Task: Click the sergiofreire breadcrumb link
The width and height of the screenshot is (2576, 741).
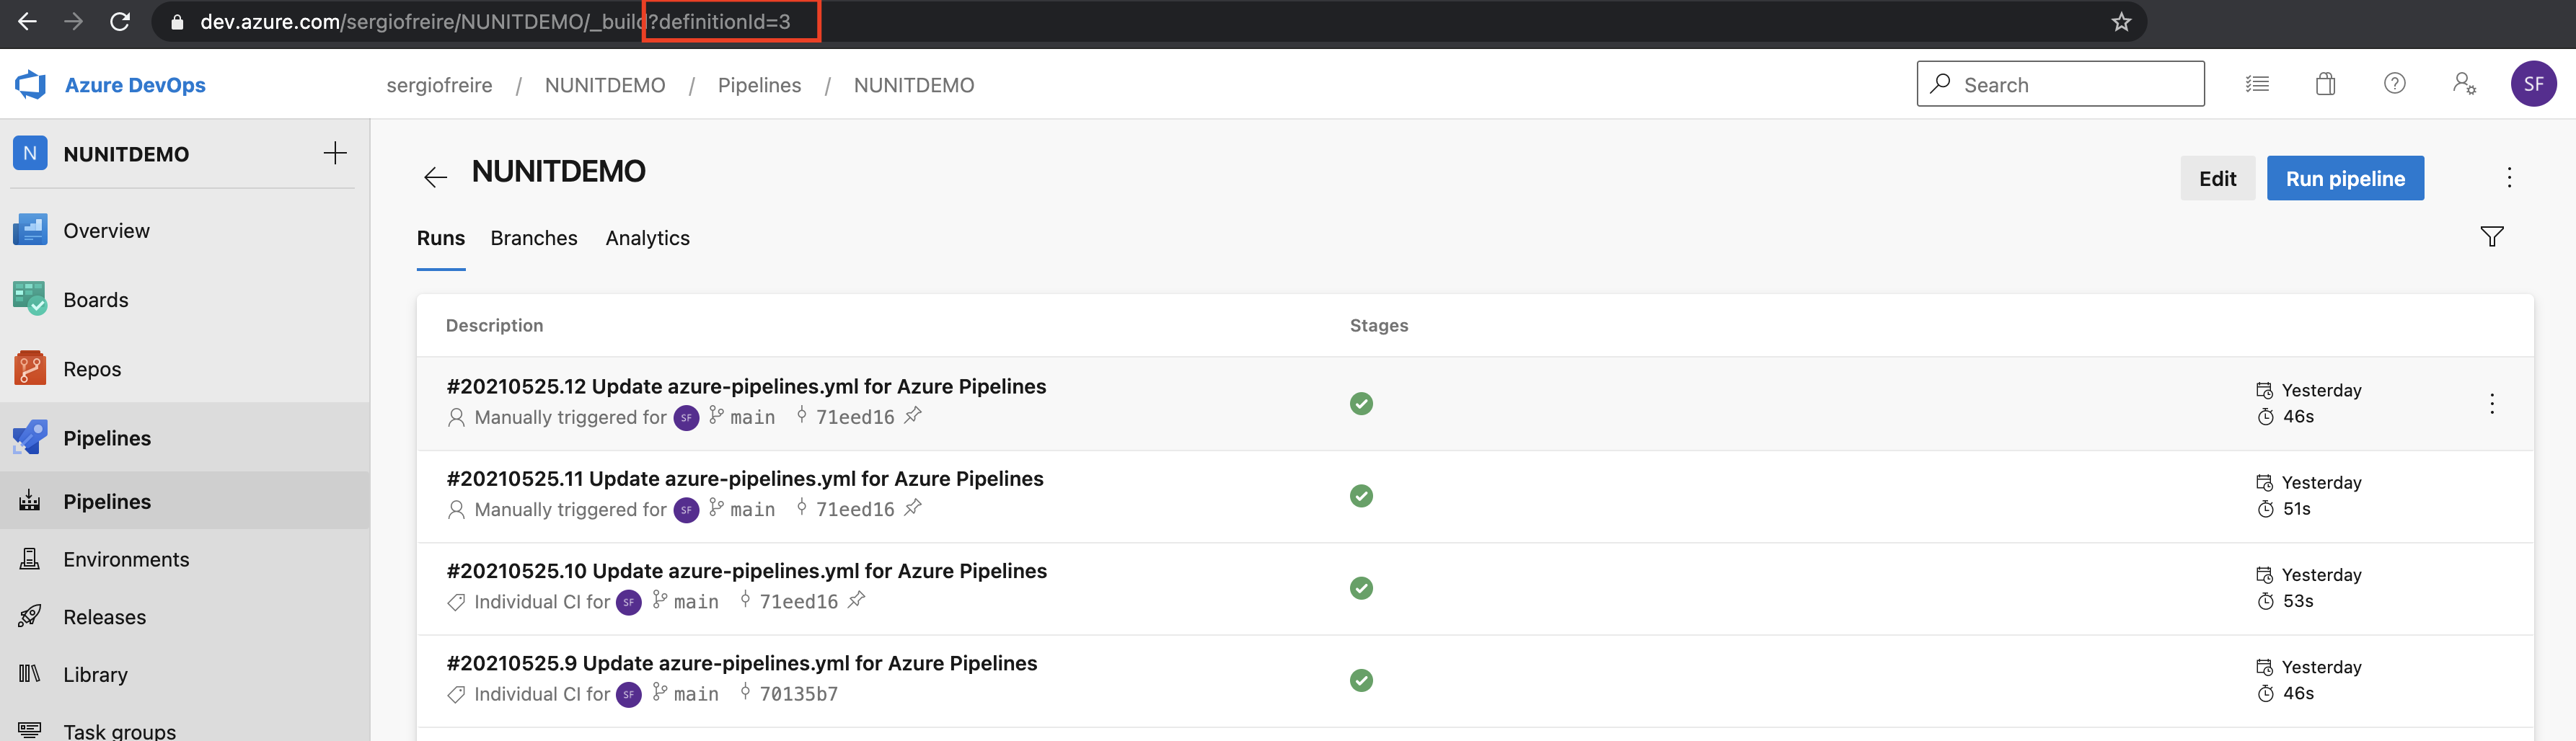Action: click(x=439, y=85)
